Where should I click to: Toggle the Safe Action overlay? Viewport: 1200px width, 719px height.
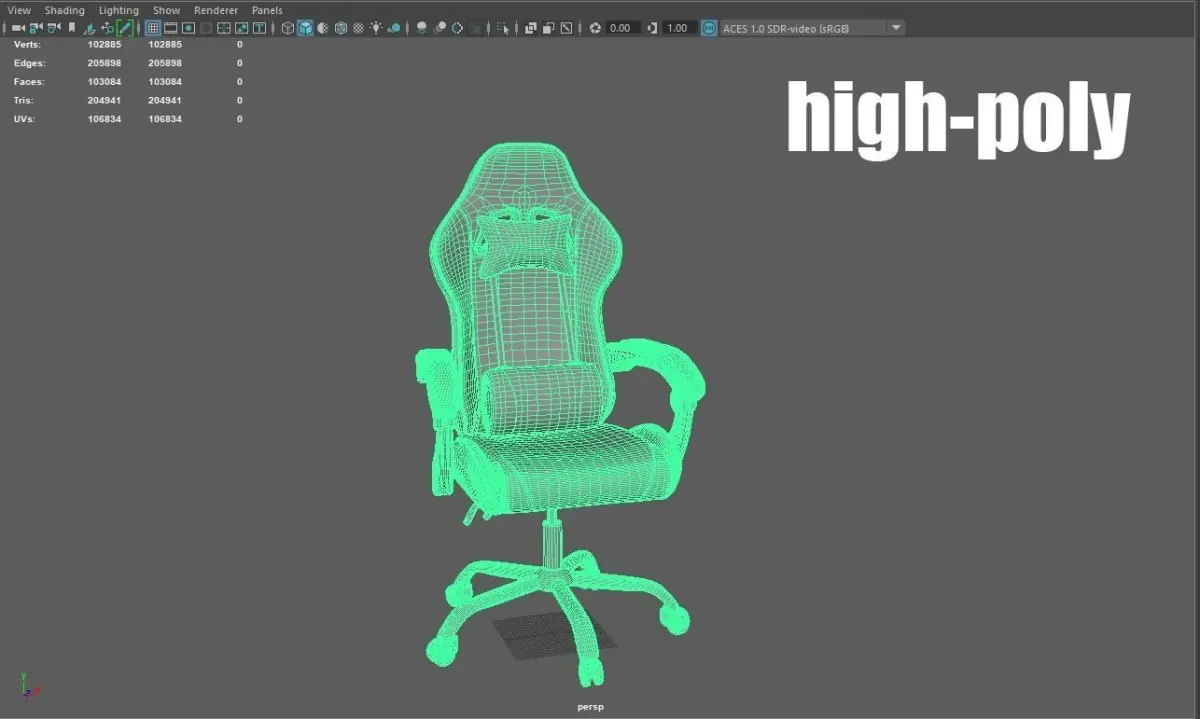[x=242, y=28]
